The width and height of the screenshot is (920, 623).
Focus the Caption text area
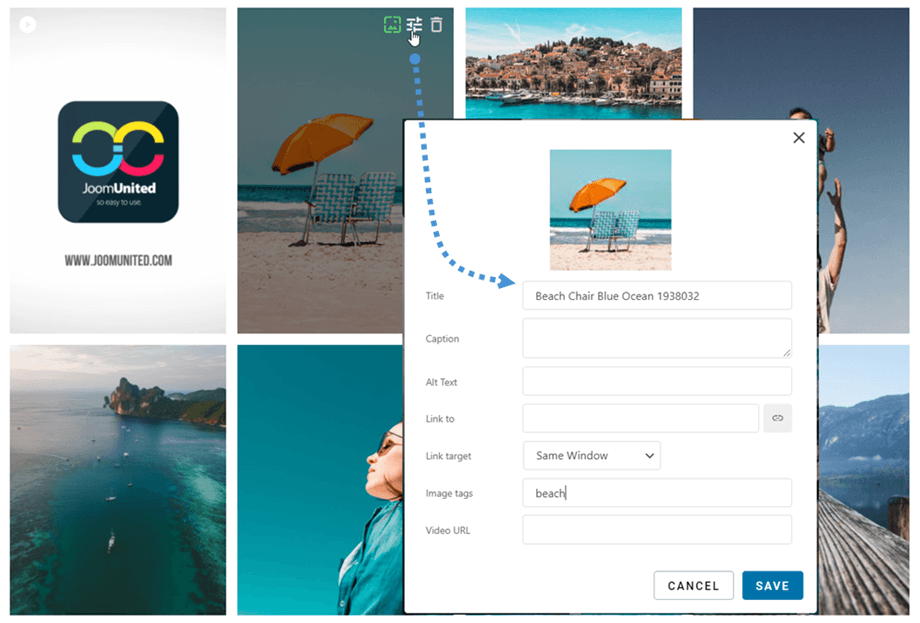(656, 338)
